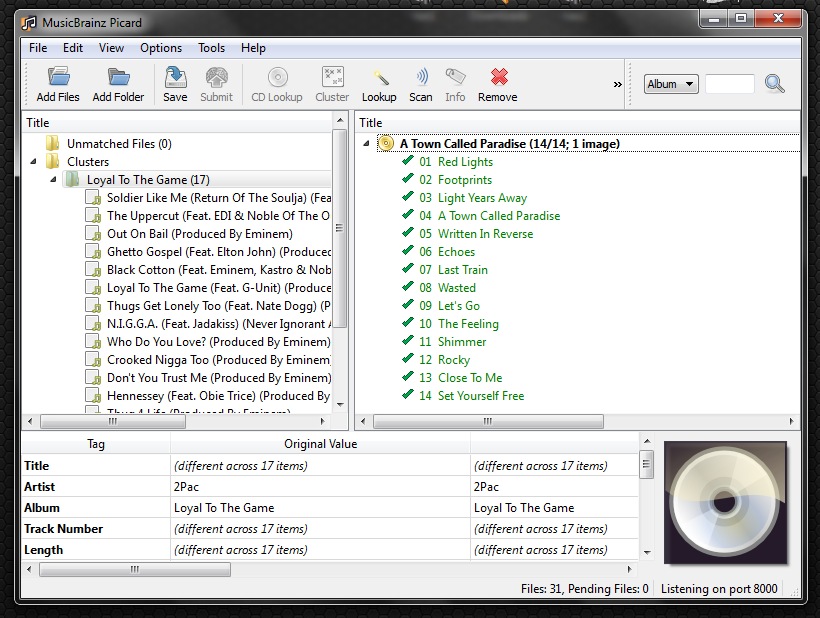820x618 pixels.
Task: Click the Artist tag row label
Action: click(x=39, y=487)
